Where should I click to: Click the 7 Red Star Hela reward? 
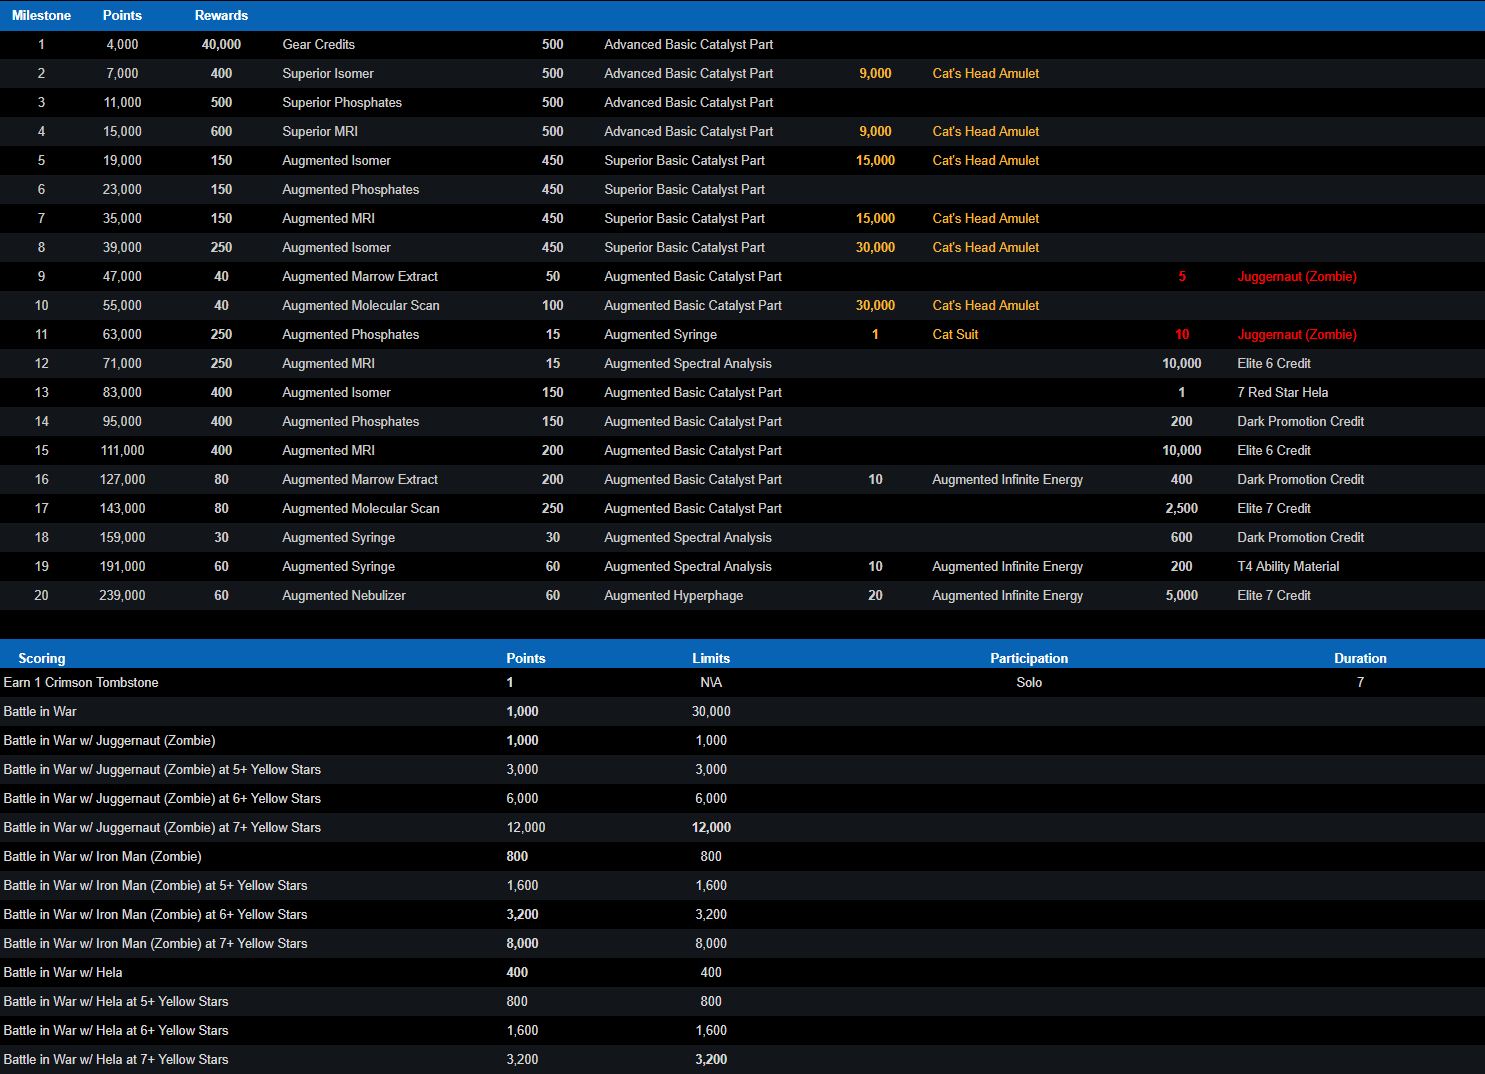pyautogui.click(x=1282, y=392)
